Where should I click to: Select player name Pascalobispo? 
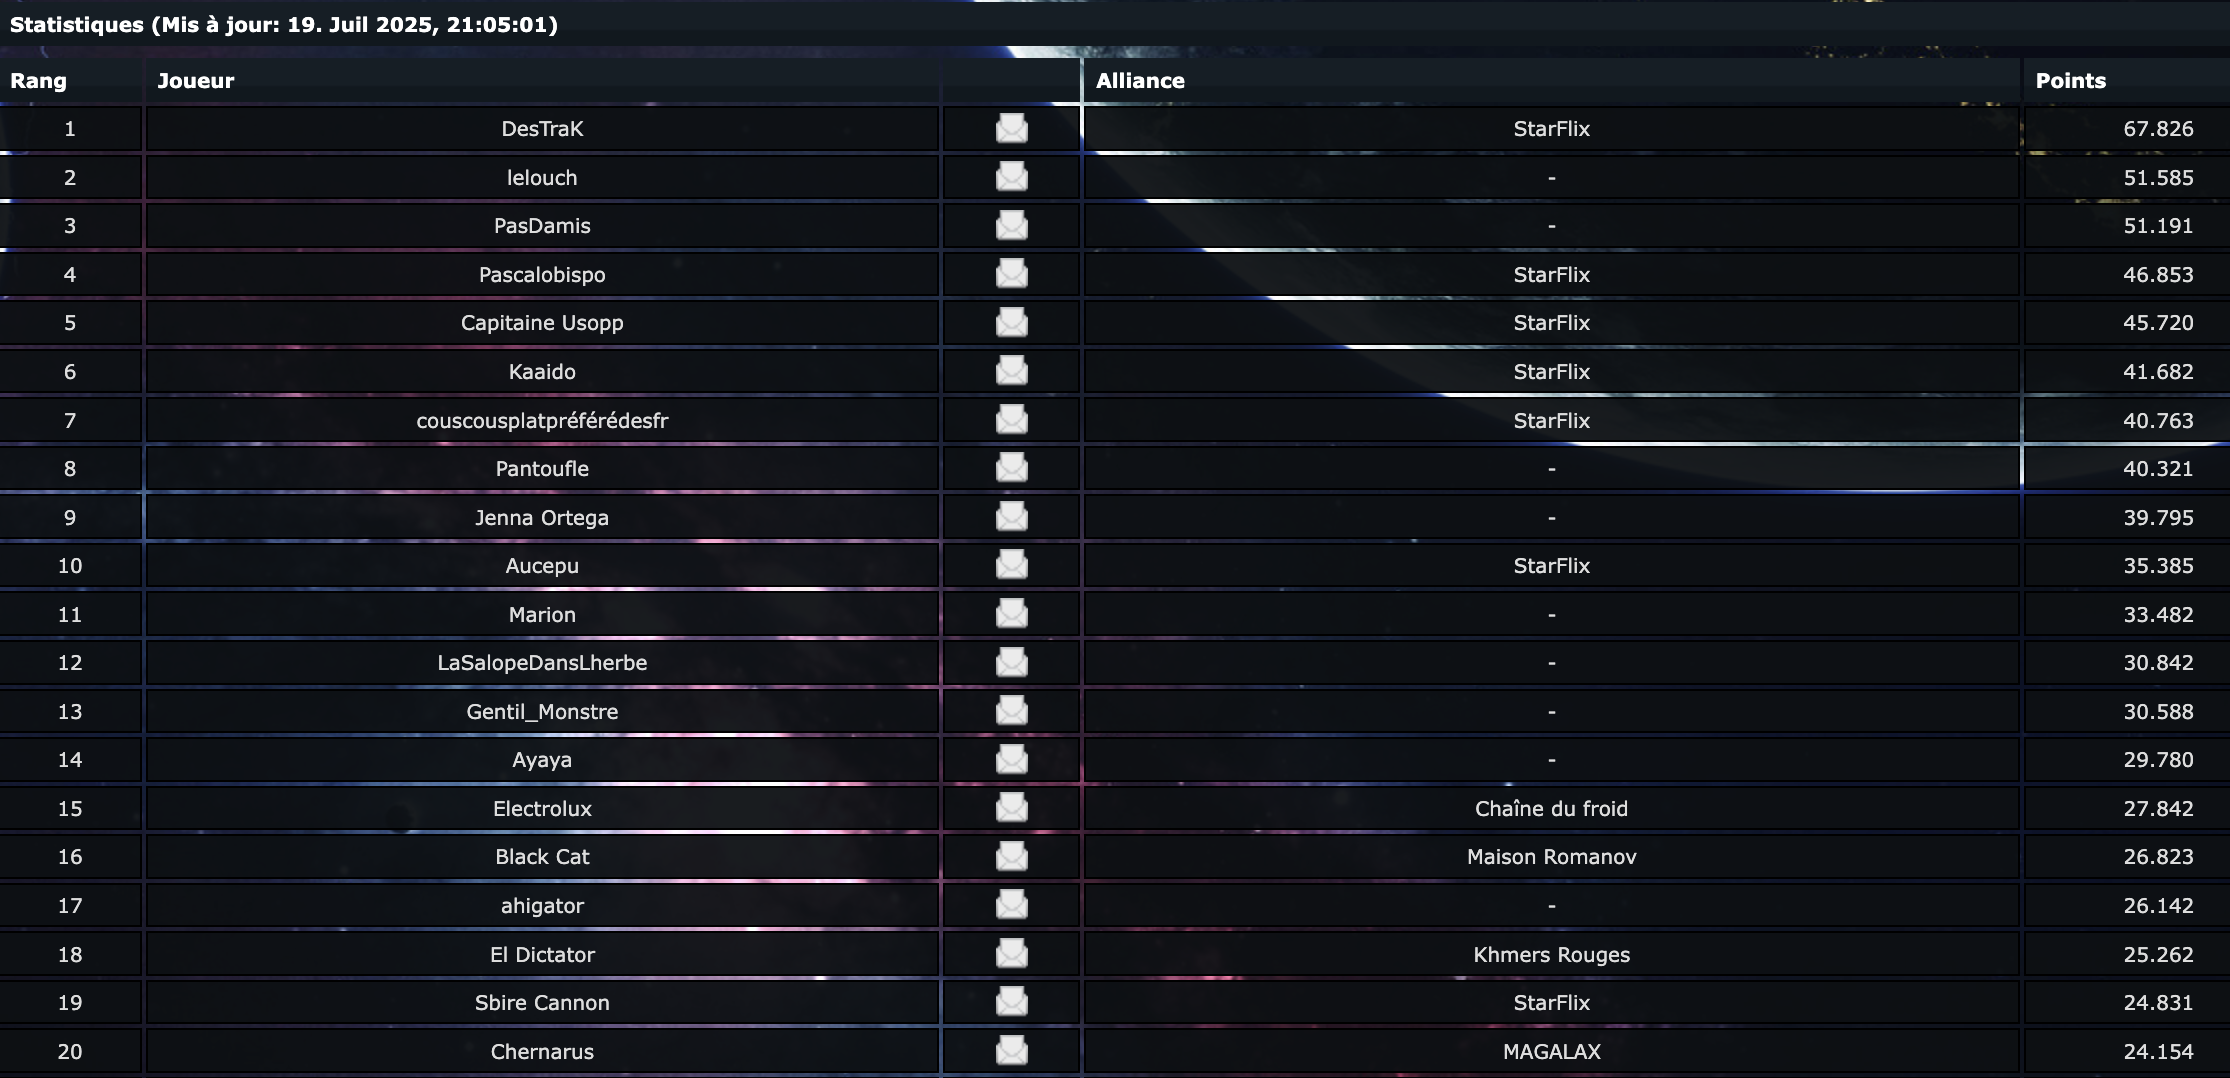[542, 275]
